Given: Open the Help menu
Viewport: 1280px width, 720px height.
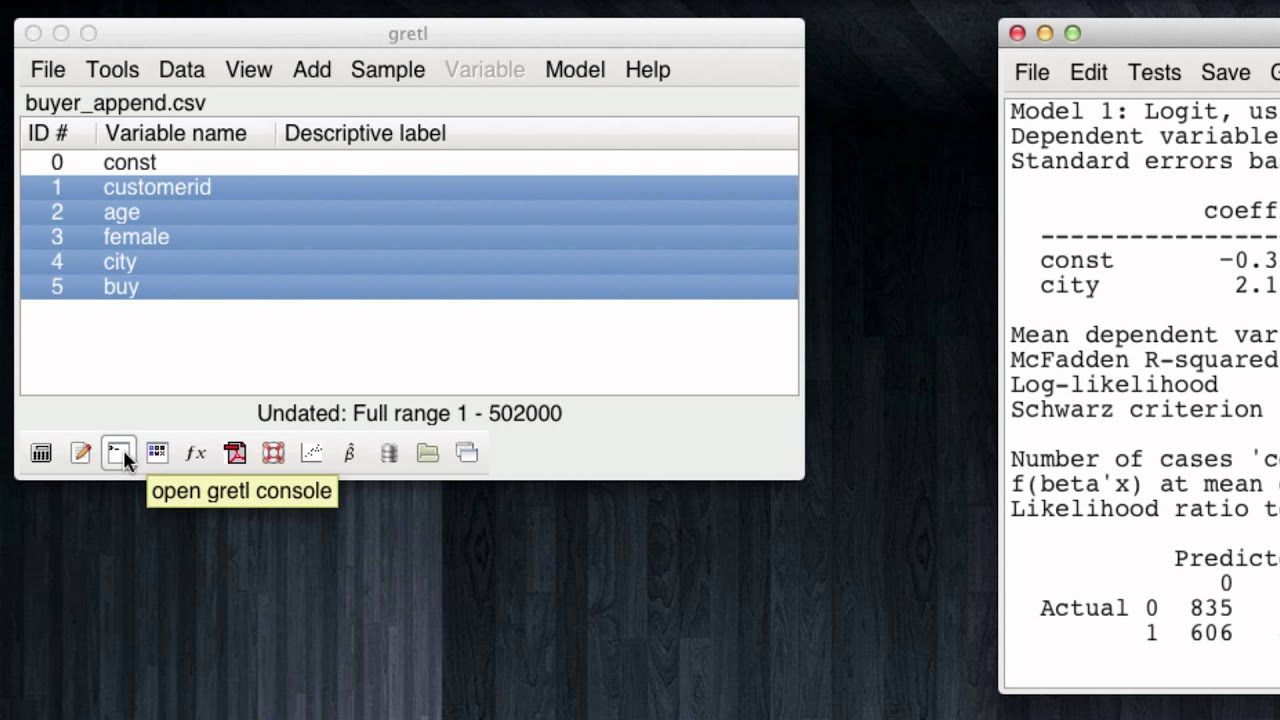Looking at the screenshot, I should pyautogui.click(x=648, y=70).
